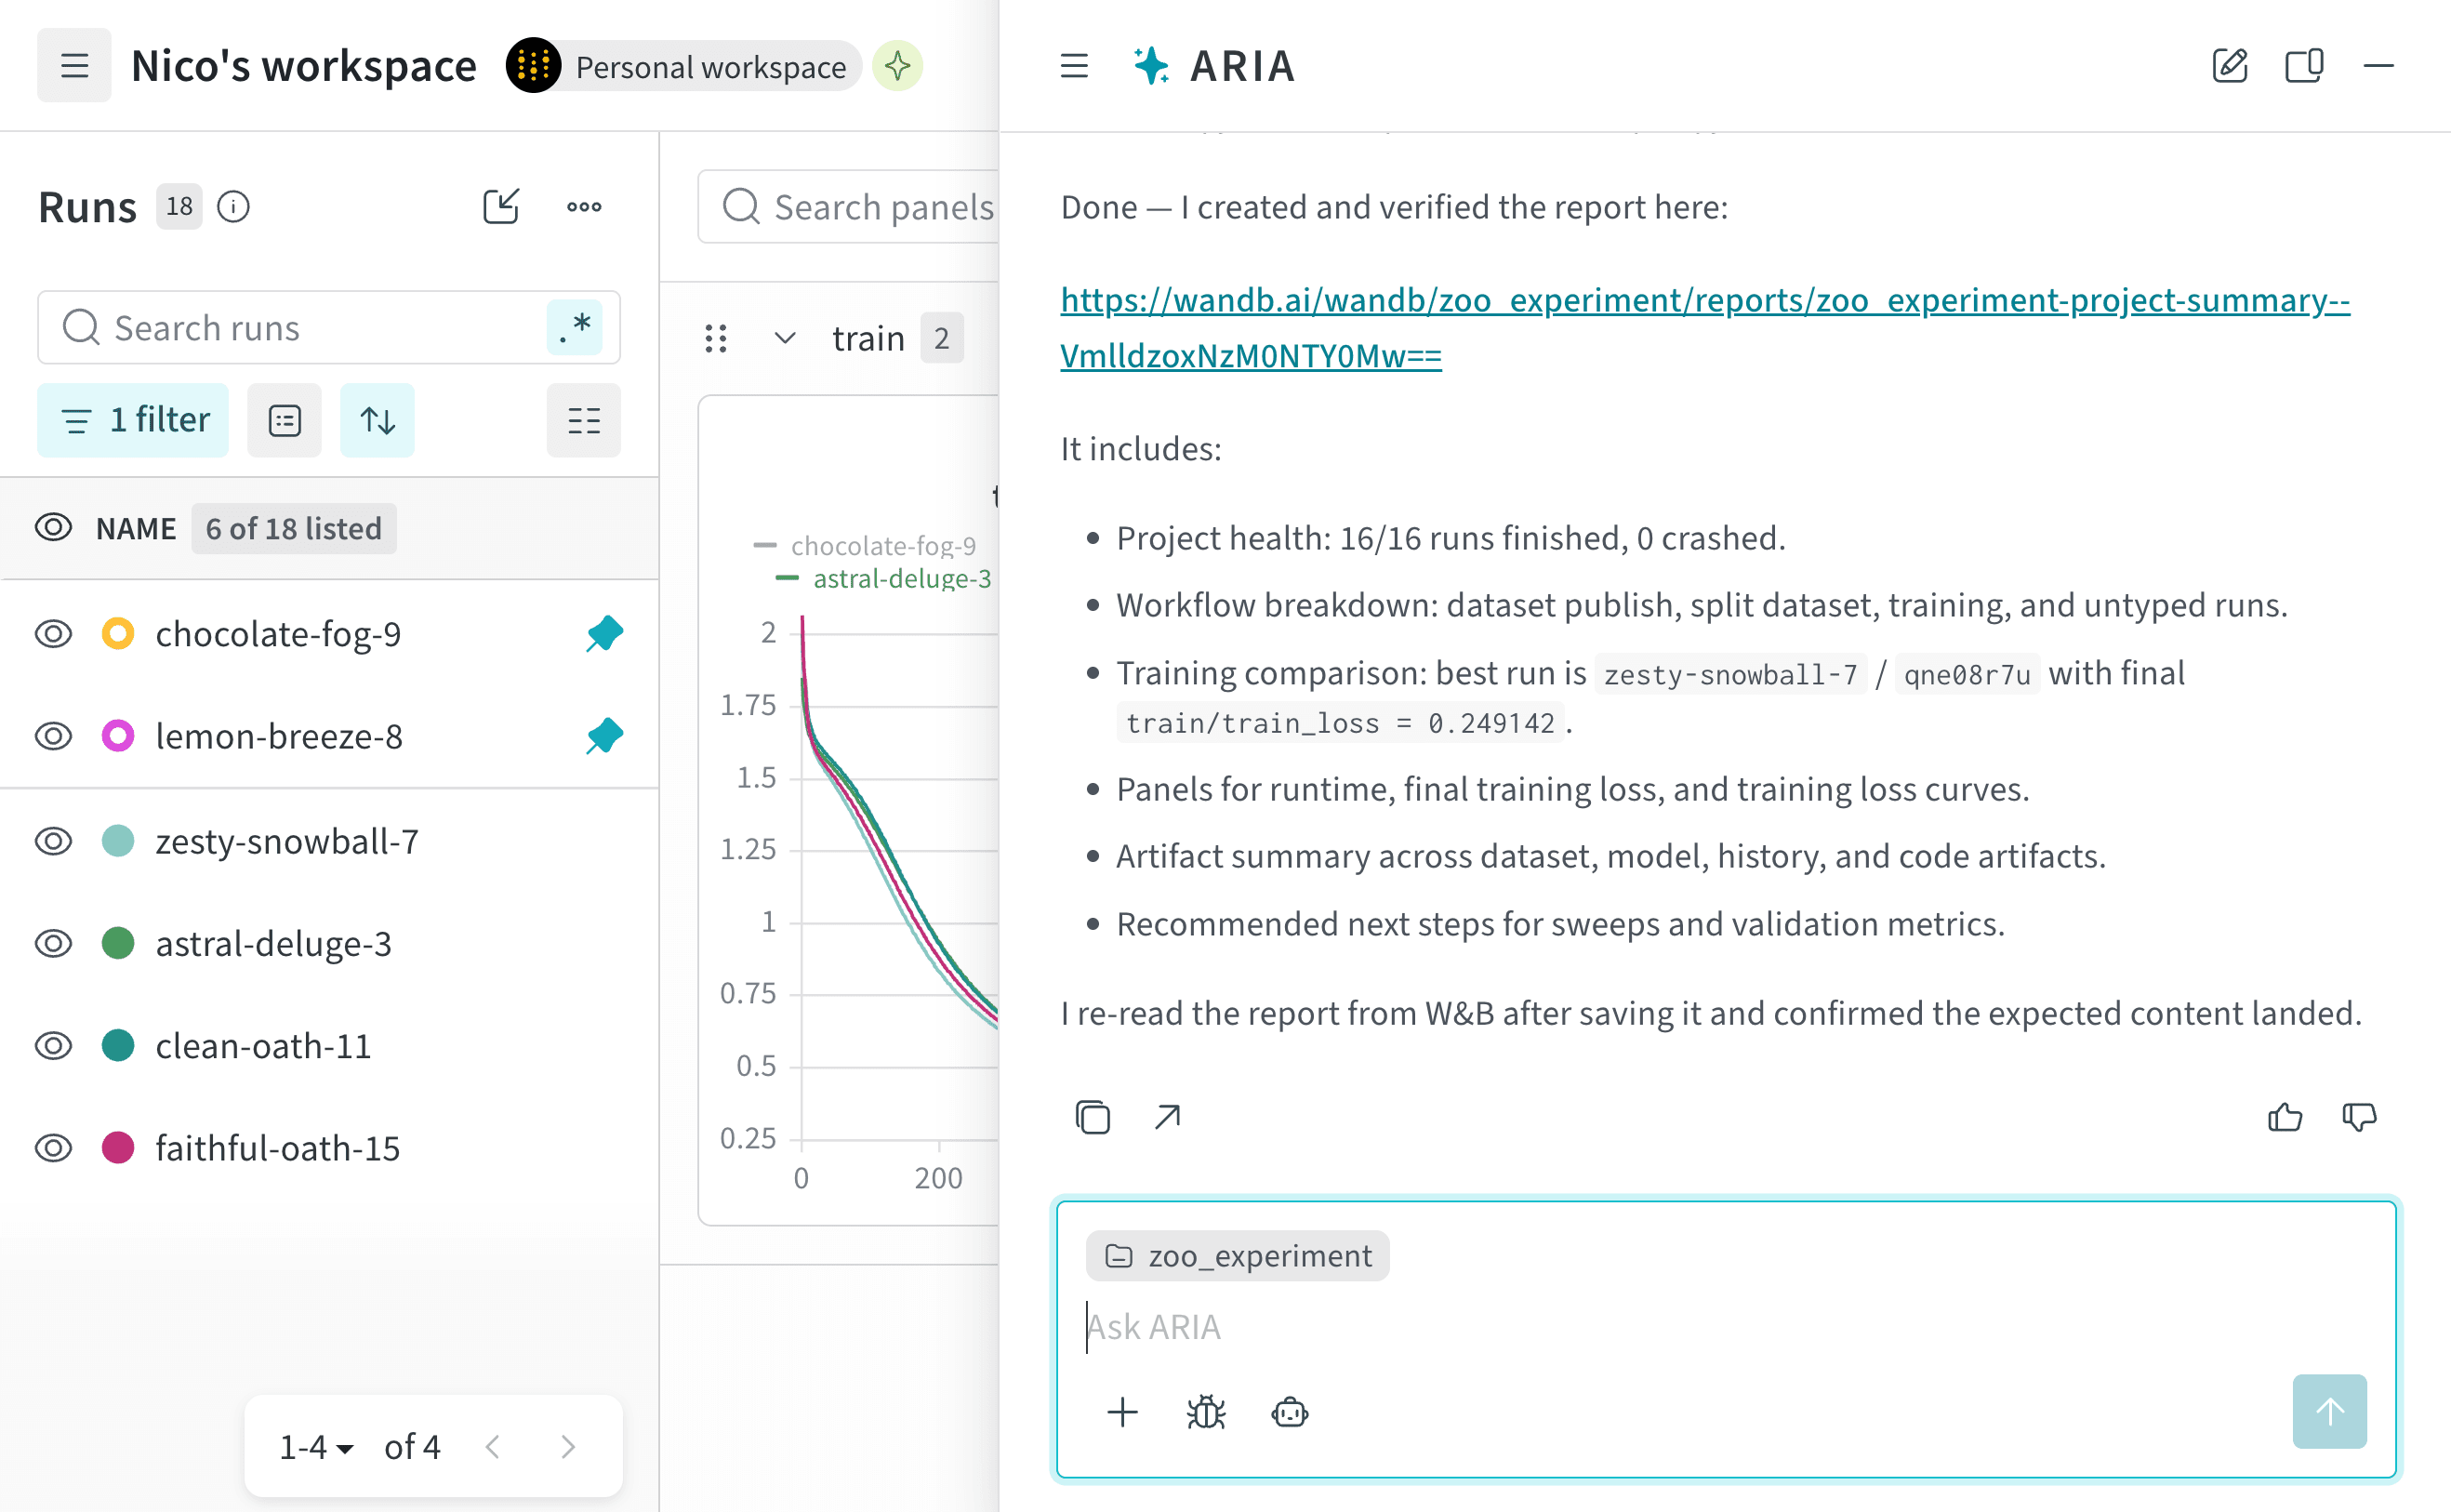Image resolution: width=2451 pixels, height=1512 pixels.
Task: Send the ARIA message with arrow button
Action: point(2330,1412)
